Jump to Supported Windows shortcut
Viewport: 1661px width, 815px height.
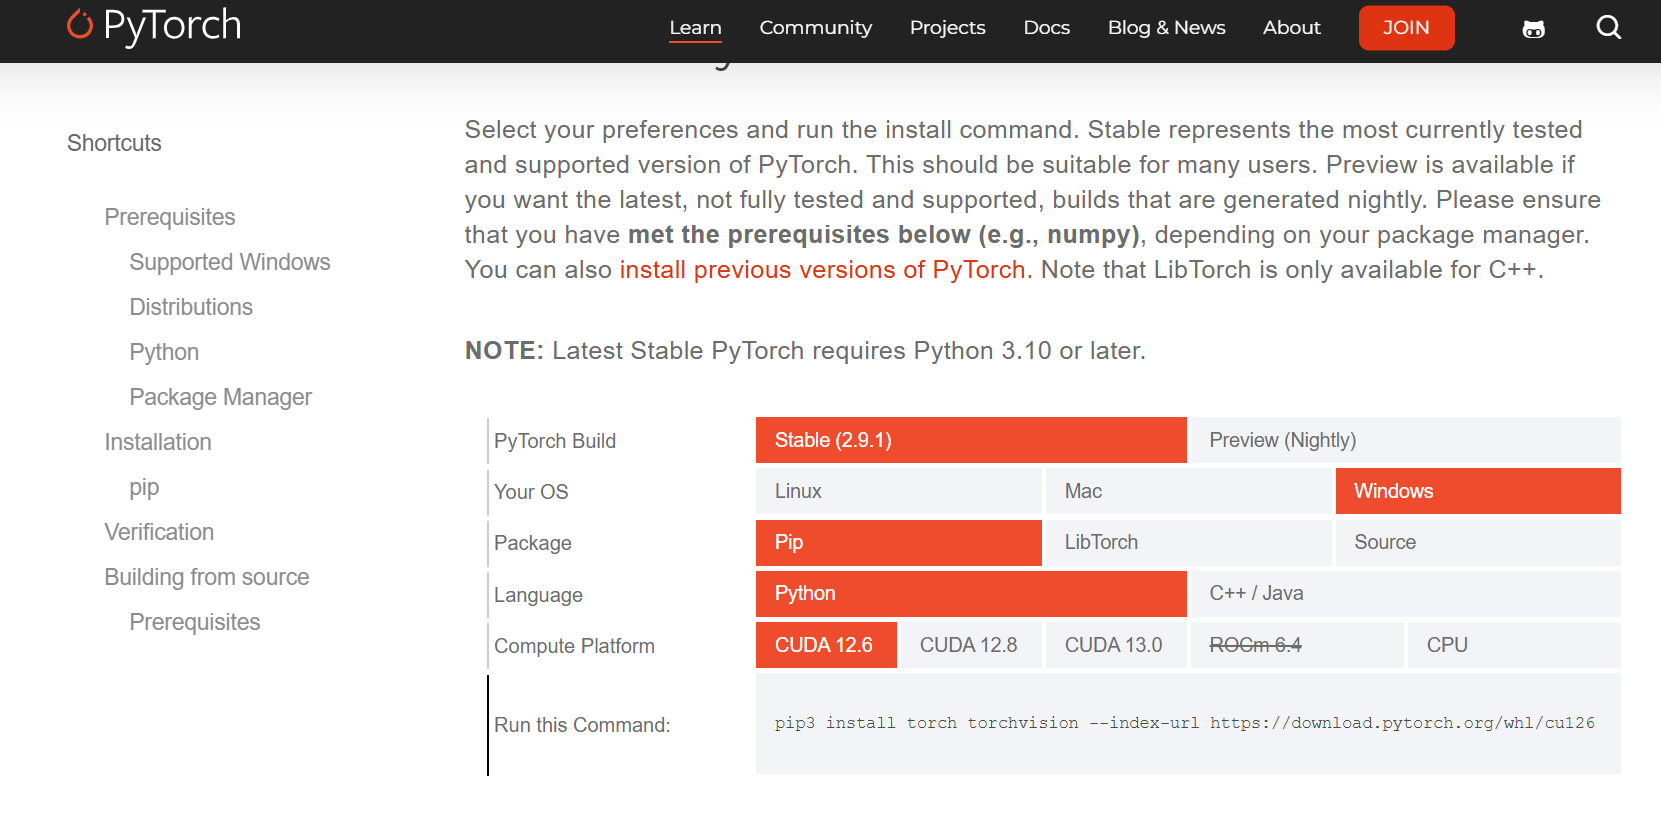point(230,262)
